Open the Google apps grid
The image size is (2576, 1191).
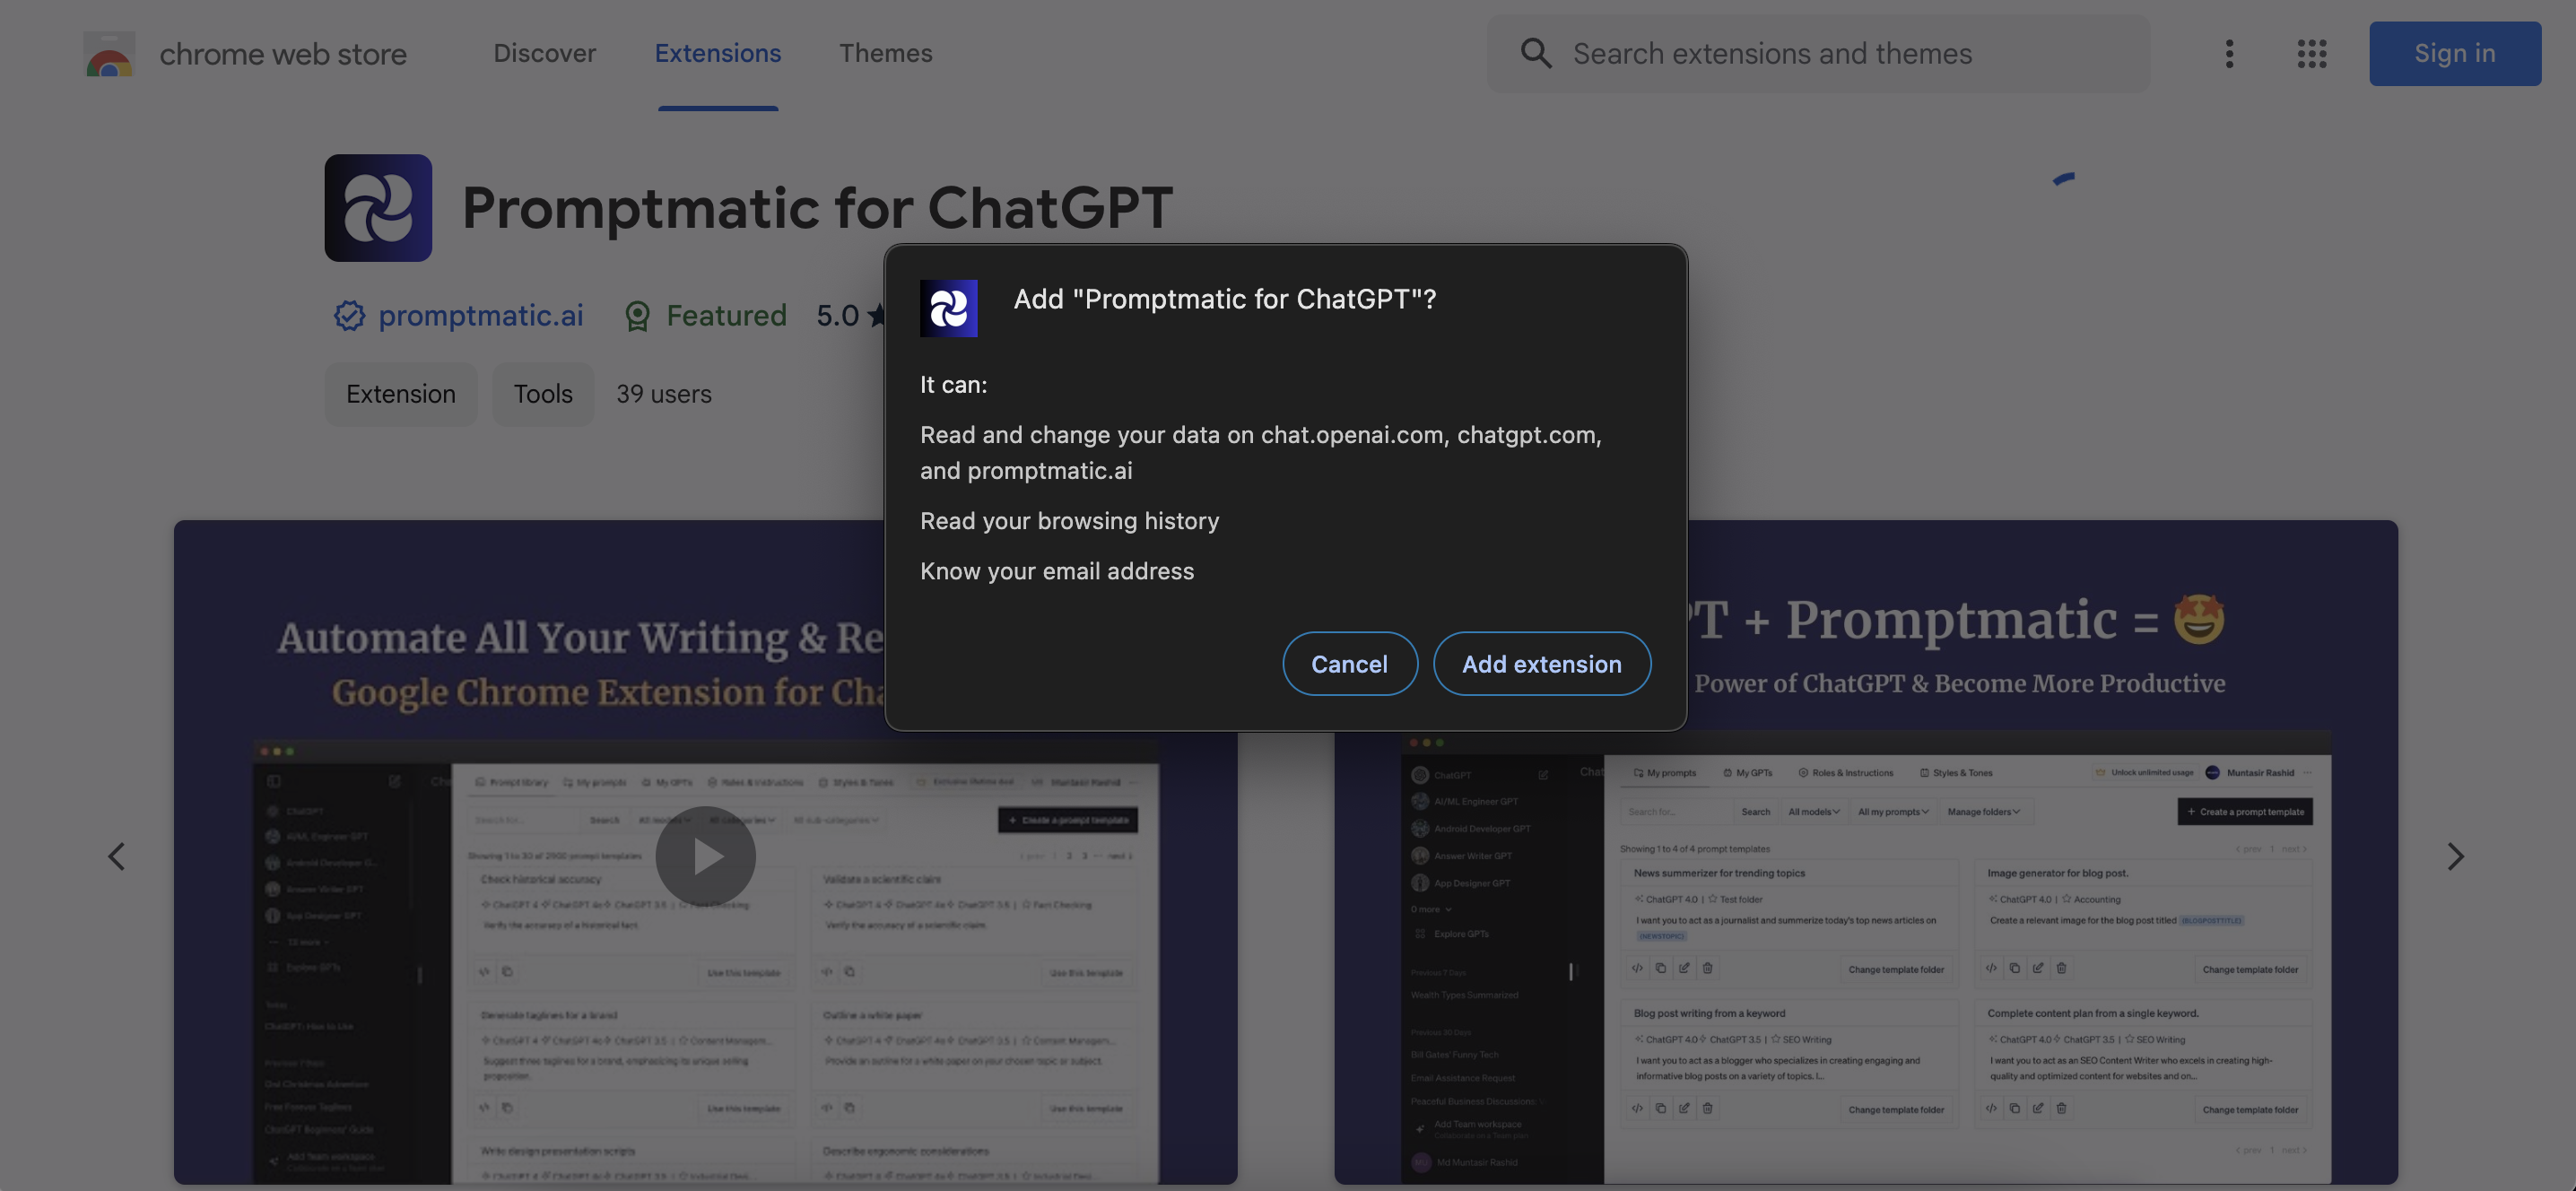[2311, 54]
